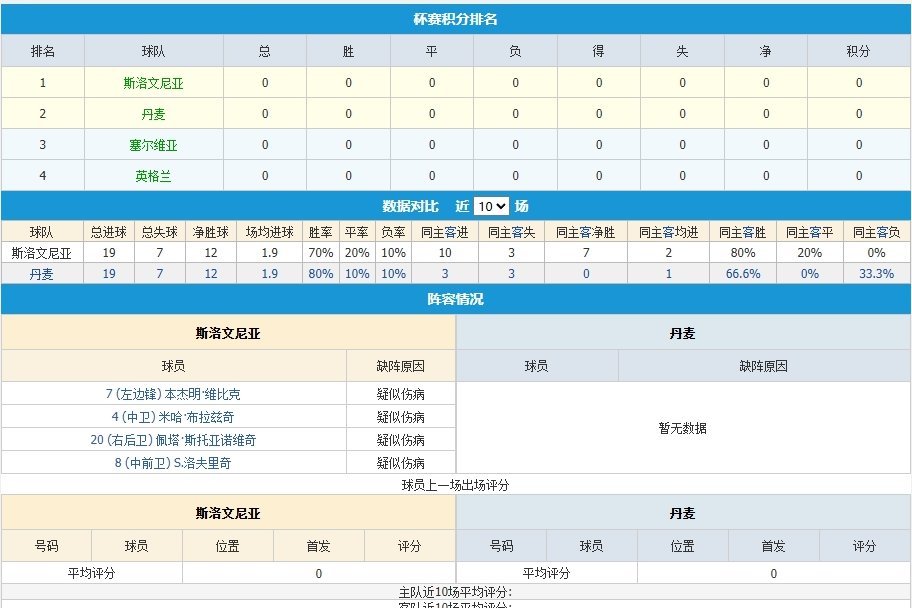Click the 暂无数据 text in 丹麦 lineup panel
912x608 pixels.
pyautogui.click(x=683, y=428)
